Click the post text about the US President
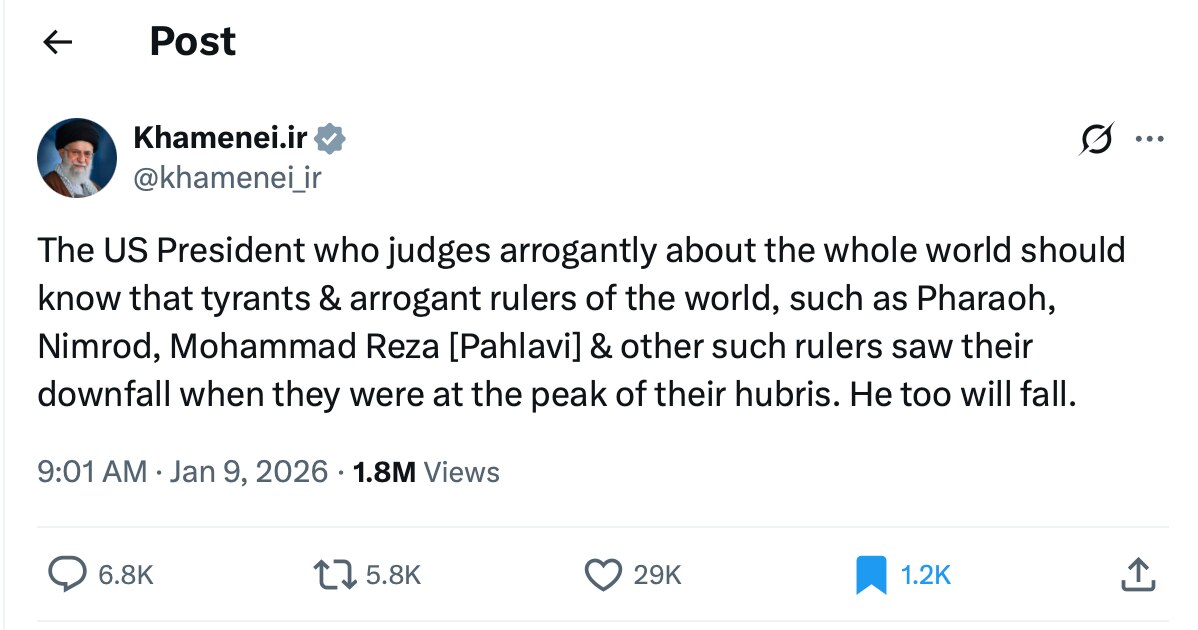Viewport: 1198px width, 630px height. point(580,321)
